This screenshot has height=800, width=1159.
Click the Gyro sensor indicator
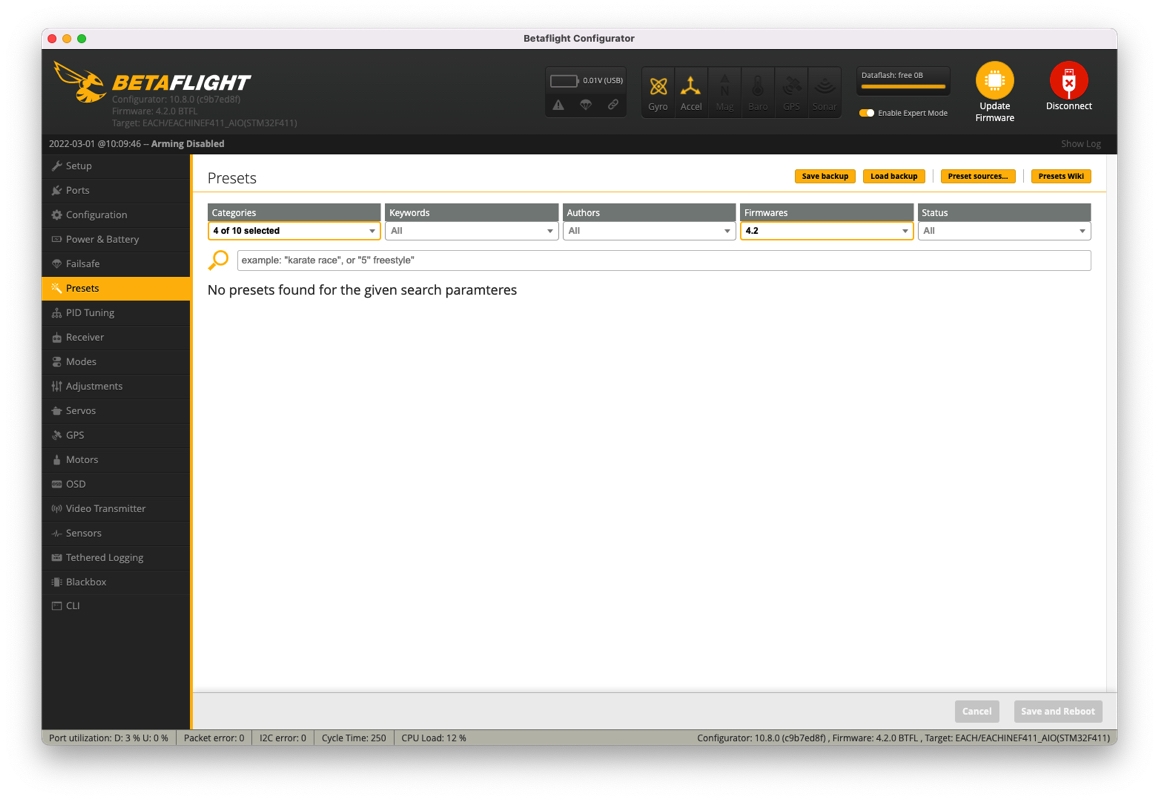pyautogui.click(x=658, y=92)
